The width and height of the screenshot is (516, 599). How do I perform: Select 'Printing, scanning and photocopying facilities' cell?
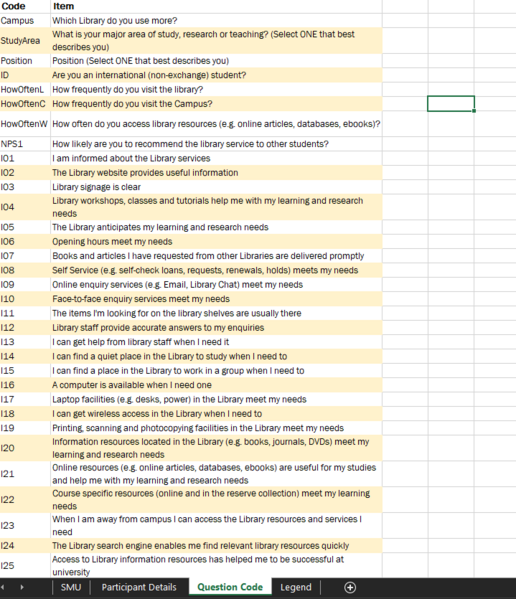[x=216, y=428]
